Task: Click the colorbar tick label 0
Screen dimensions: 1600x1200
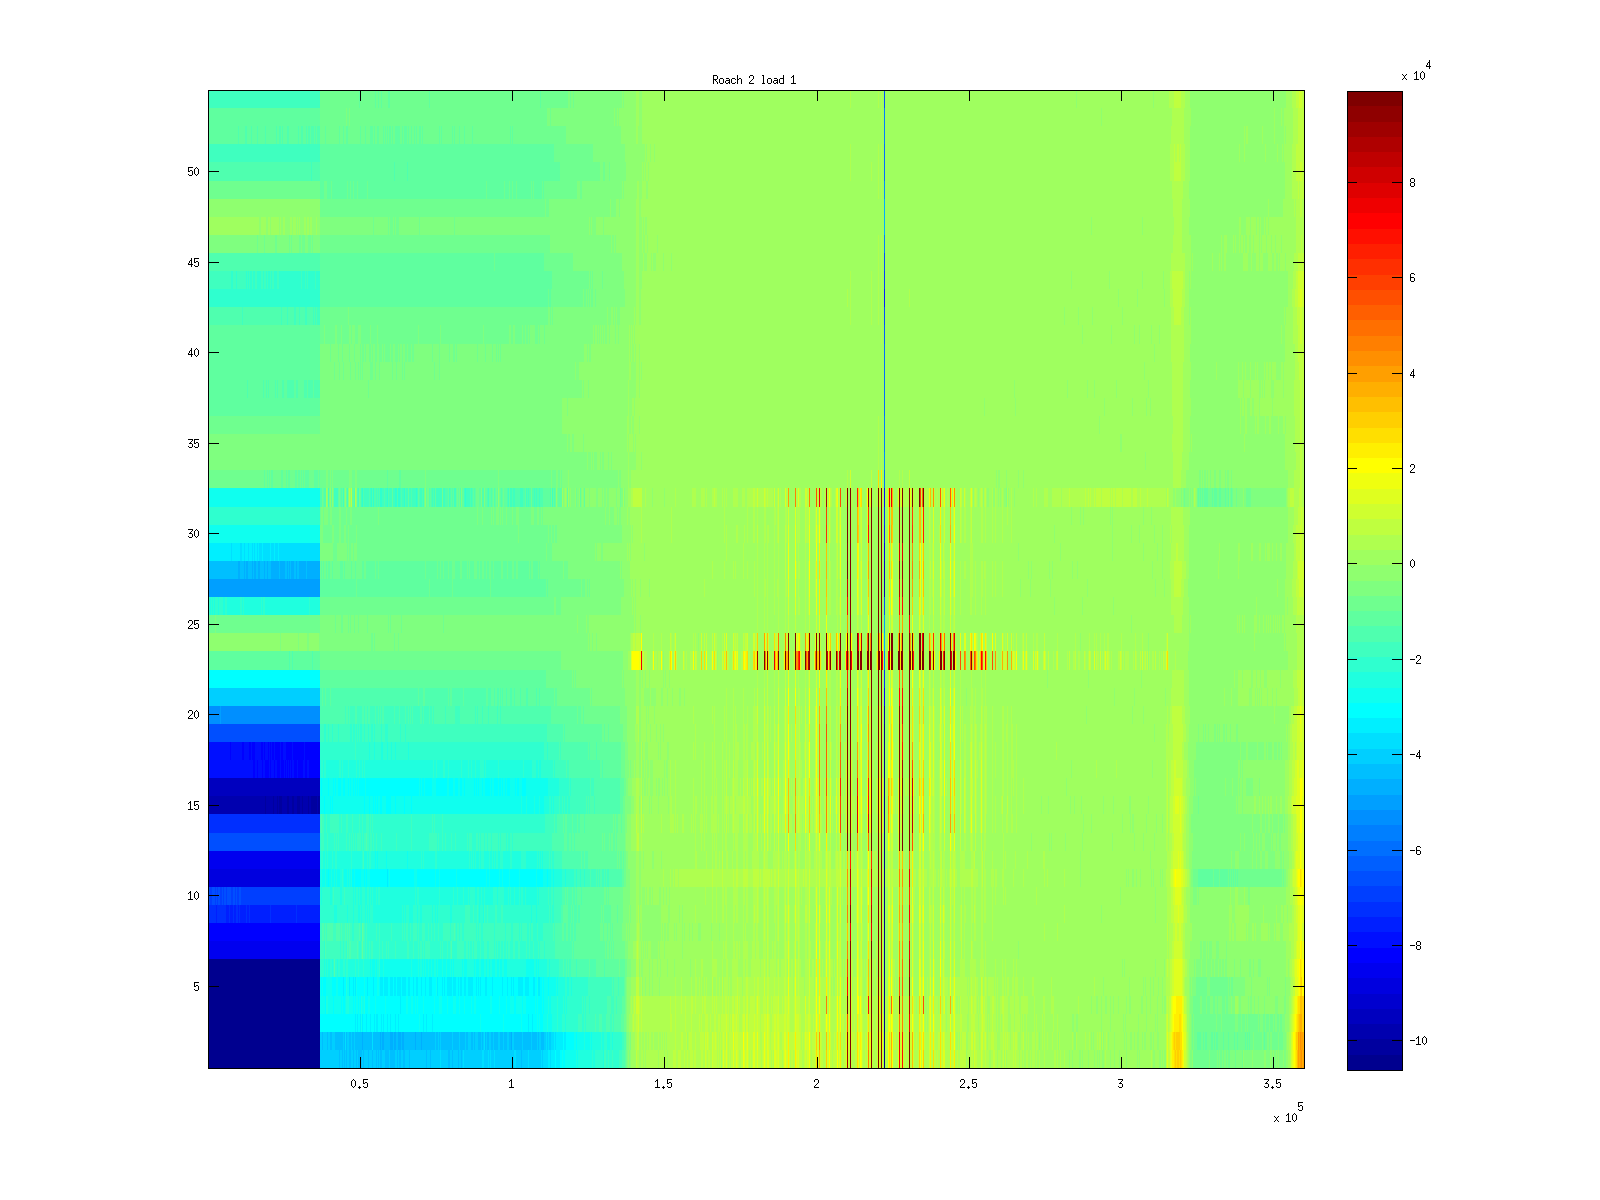Action: (1412, 564)
